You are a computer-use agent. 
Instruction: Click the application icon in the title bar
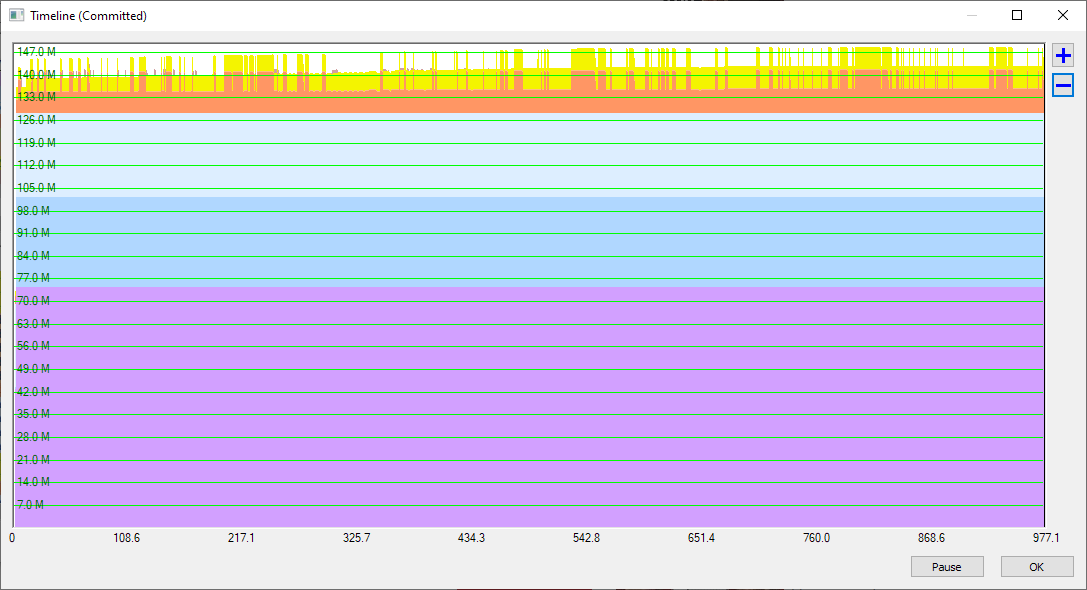click(14, 15)
